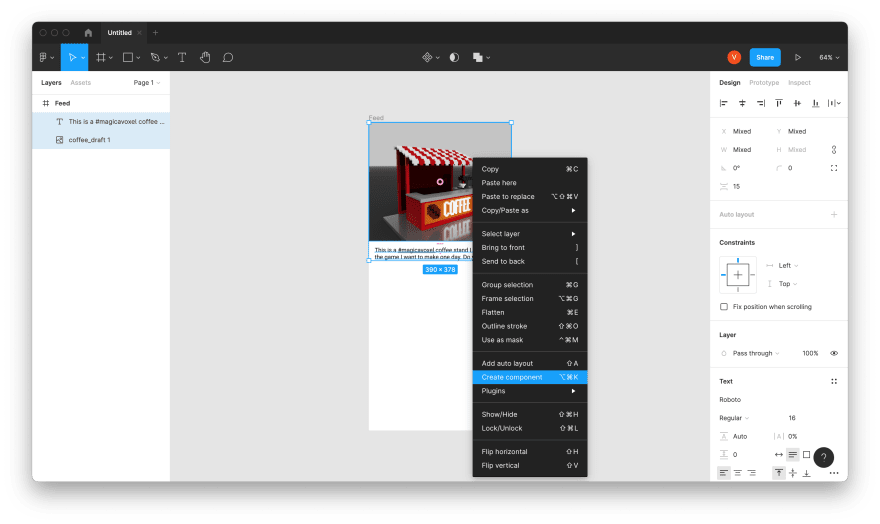
Task: Toggle independent corners icon
Action: [x=834, y=168]
